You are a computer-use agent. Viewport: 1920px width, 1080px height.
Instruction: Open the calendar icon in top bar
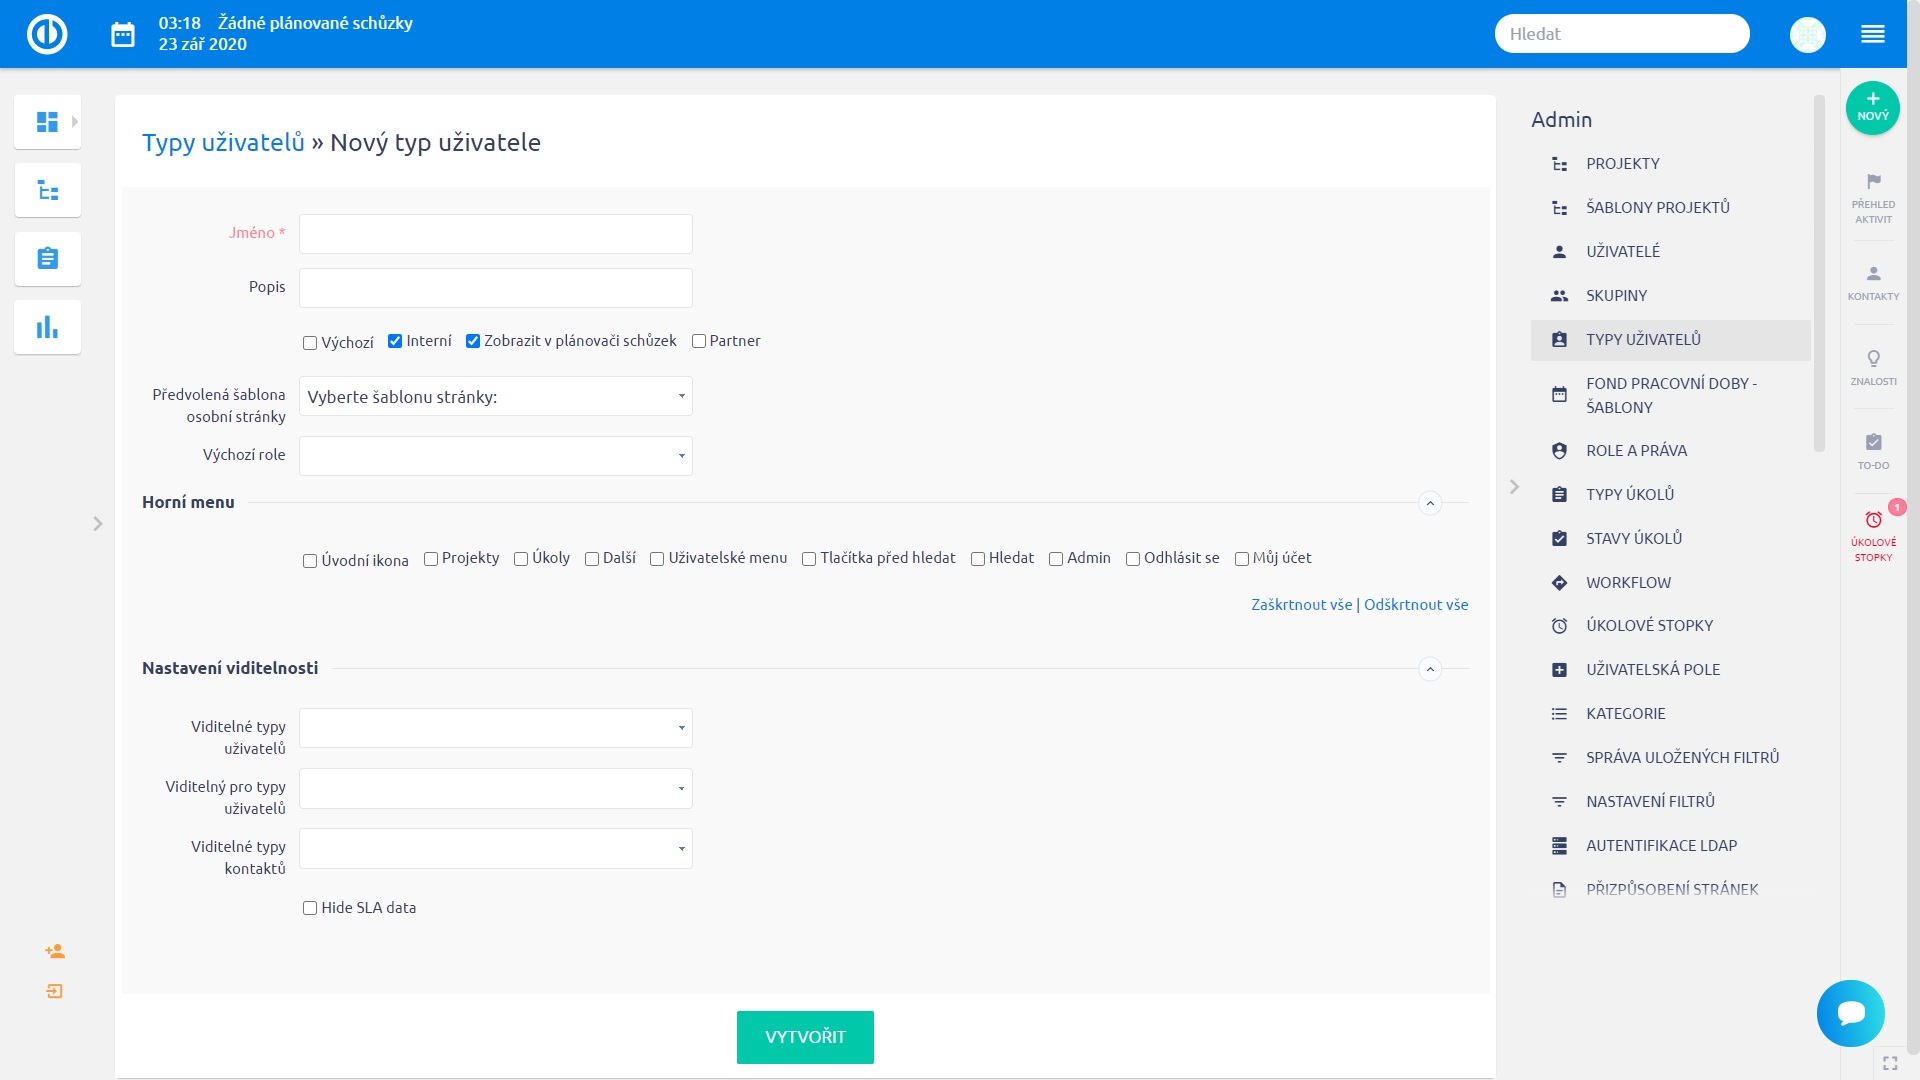123,35
